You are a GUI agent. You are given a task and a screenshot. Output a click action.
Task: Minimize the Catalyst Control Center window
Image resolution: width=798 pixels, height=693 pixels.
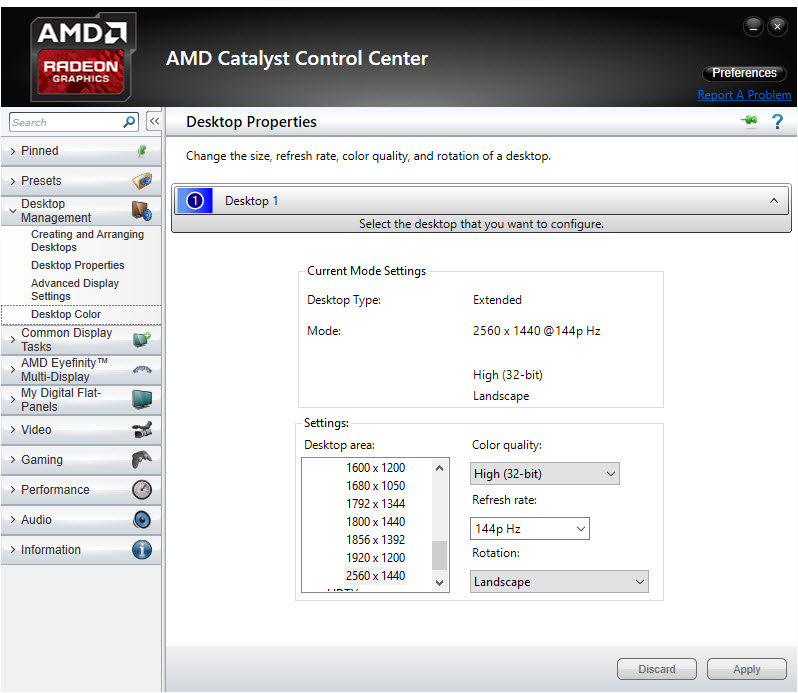point(753,26)
